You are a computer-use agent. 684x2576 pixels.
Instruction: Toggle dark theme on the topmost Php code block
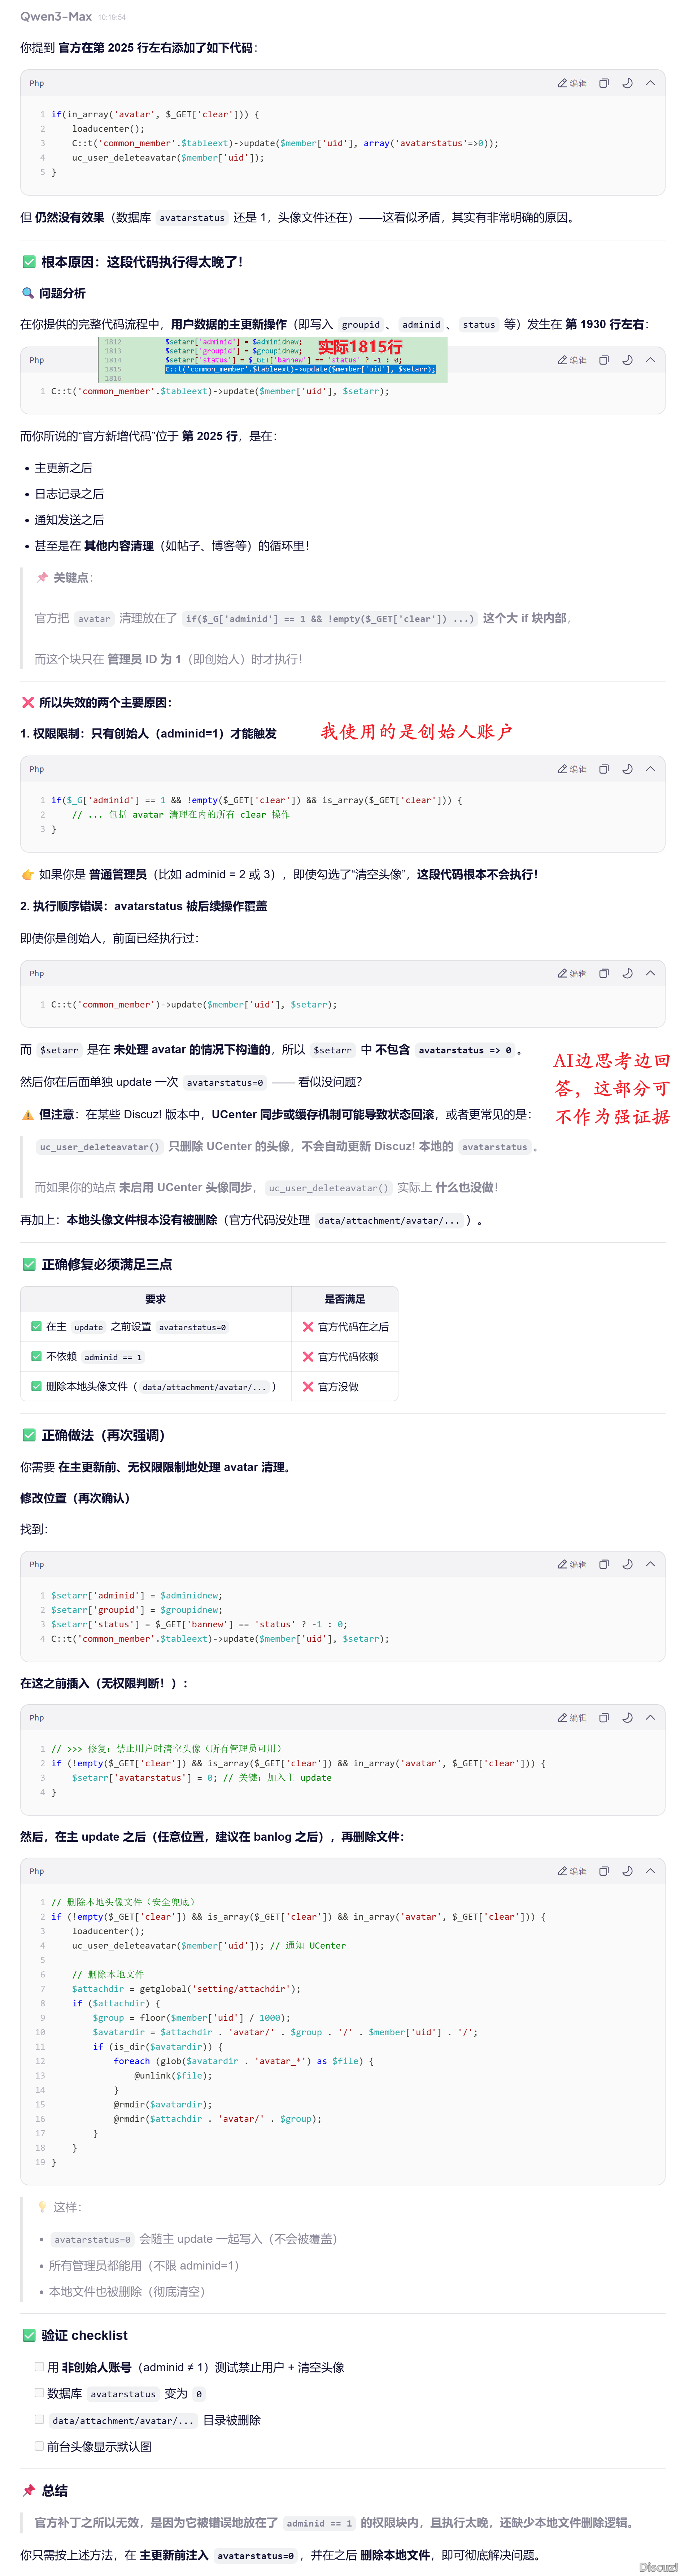pos(627,84)
